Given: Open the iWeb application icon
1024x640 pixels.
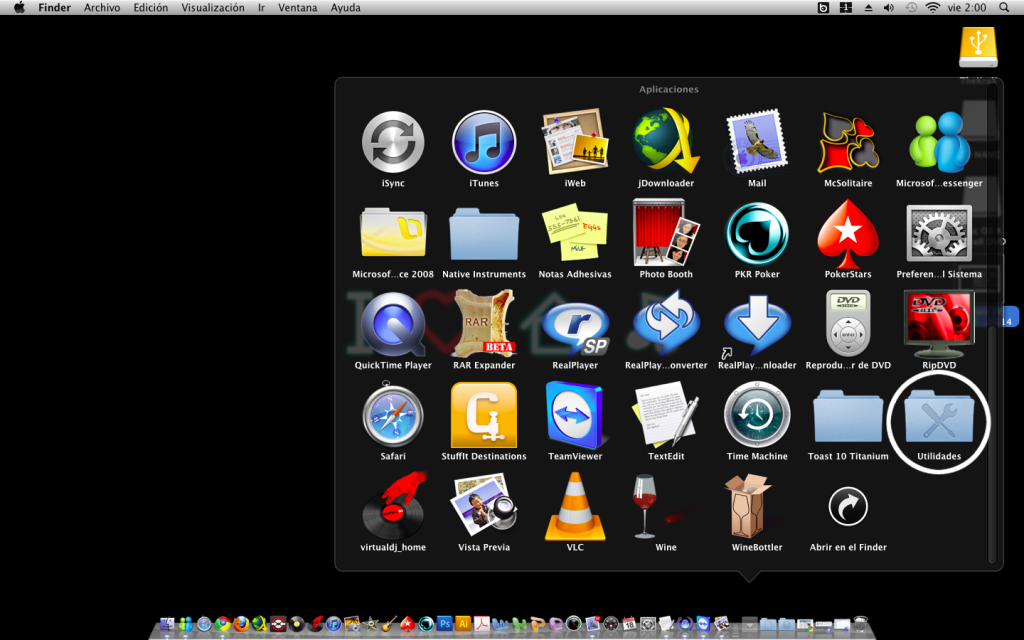Looking at the screenshot, I should pos(575,142).
